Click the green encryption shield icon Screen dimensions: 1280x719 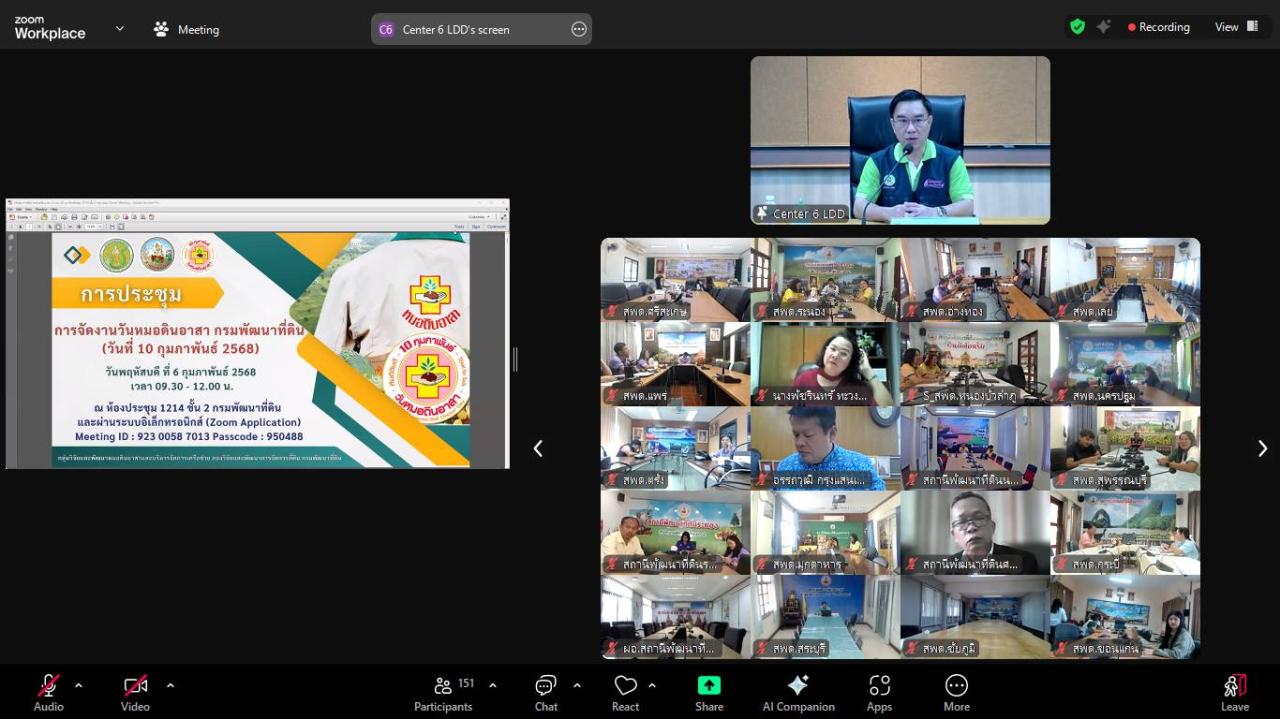tap(1077, 27)
